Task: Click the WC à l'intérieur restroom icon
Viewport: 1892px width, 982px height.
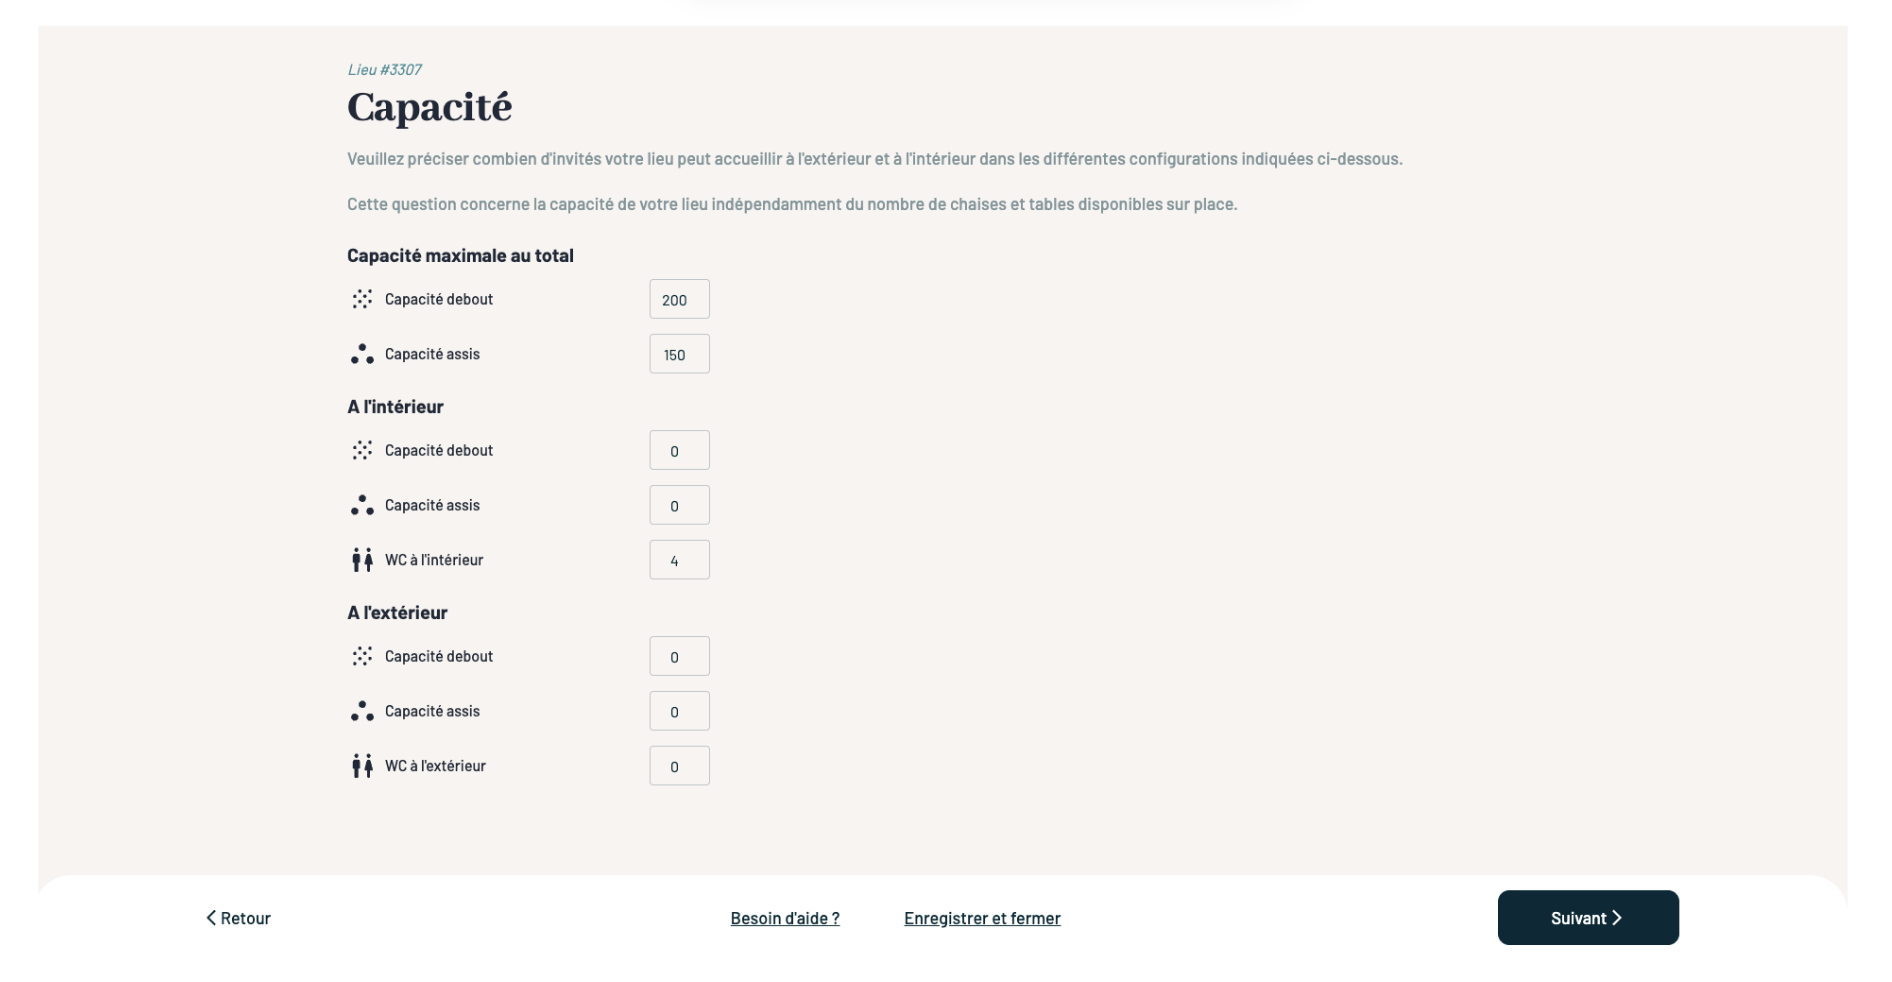Action: tap(362, 560)
